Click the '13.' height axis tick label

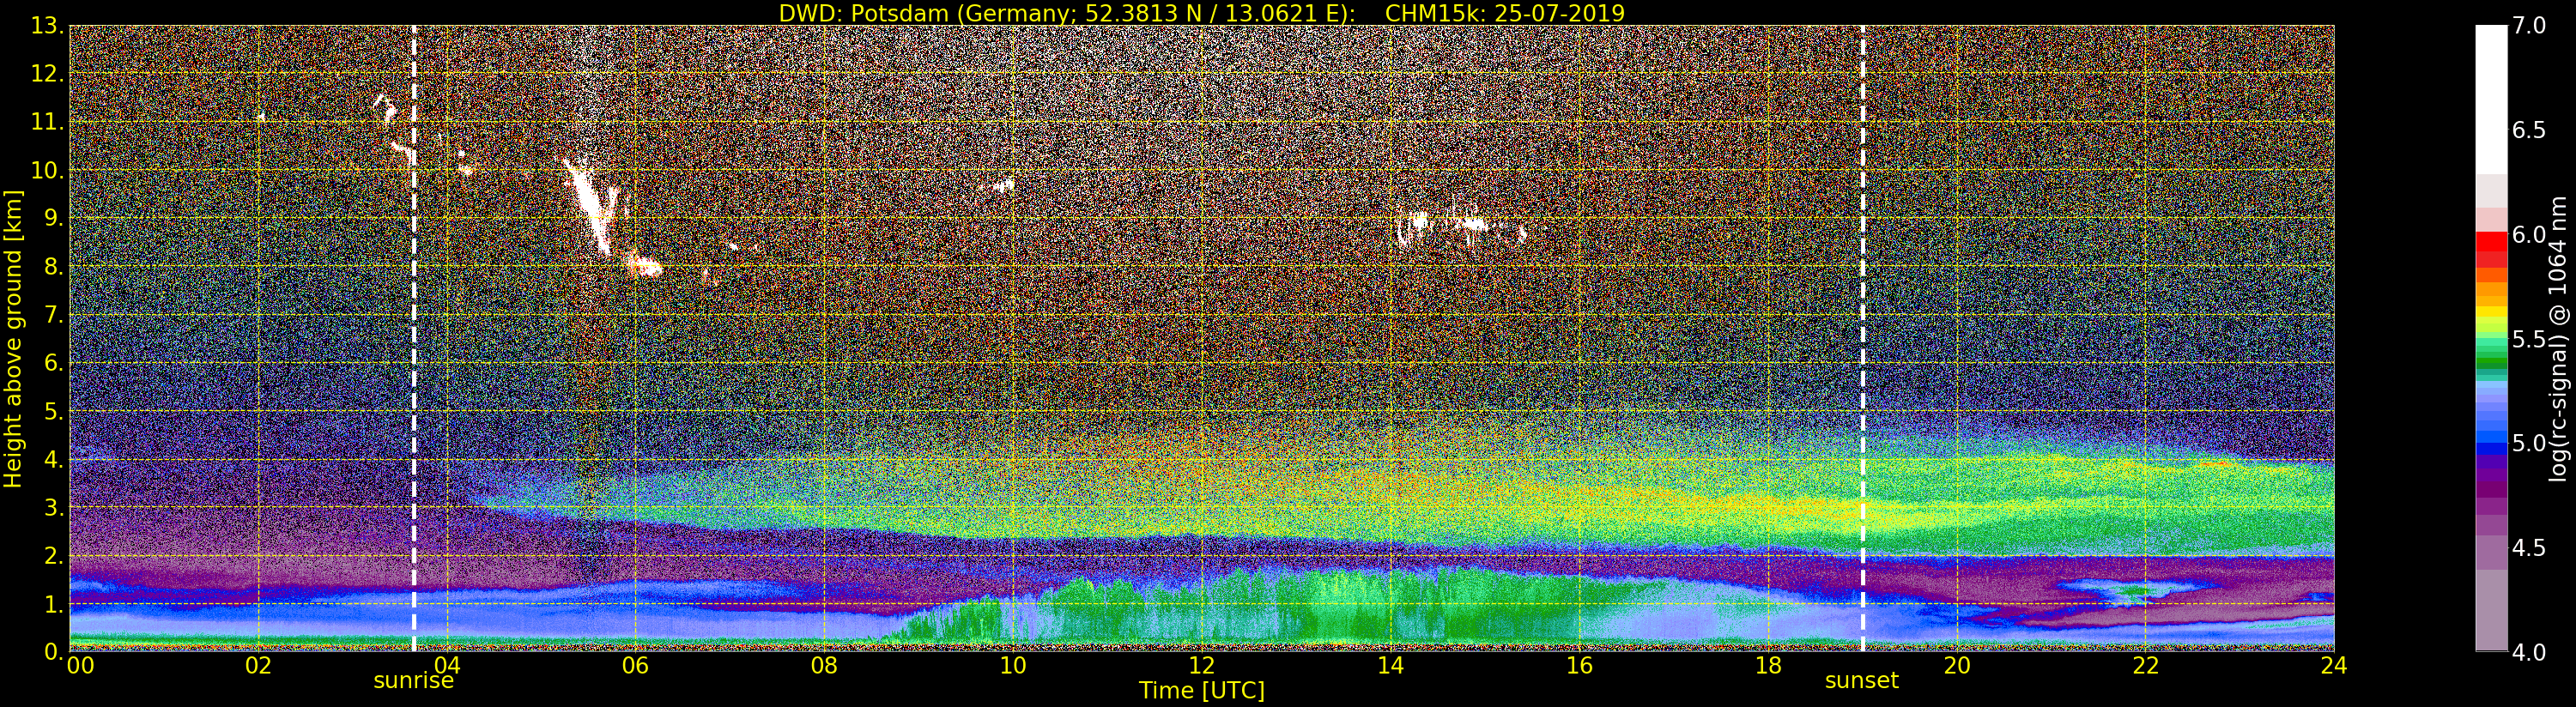[x=47, y=26]
